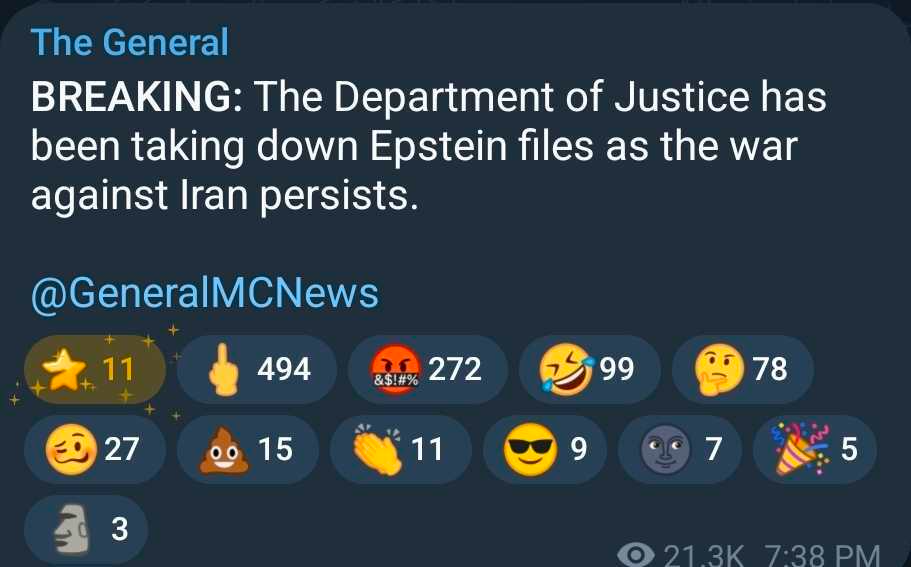Click the 272 reaction count
The height and width of the screenshot is (567, 911).
(x=455, y=370)
